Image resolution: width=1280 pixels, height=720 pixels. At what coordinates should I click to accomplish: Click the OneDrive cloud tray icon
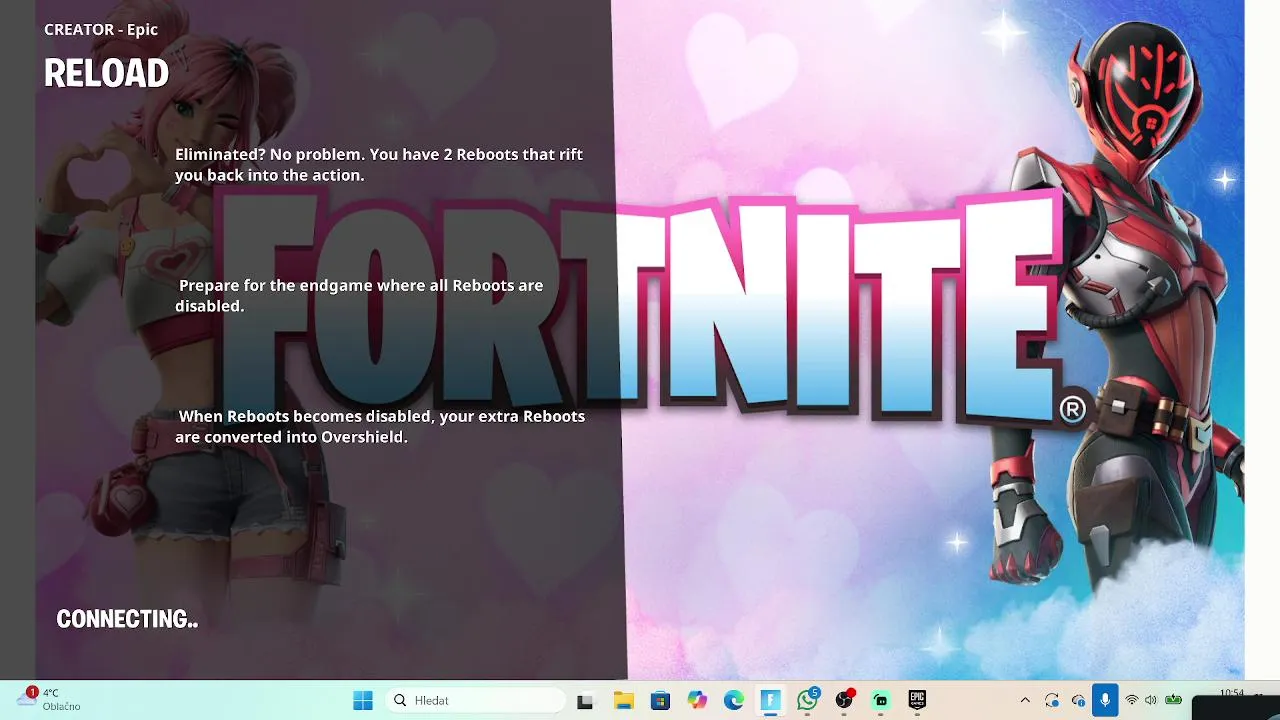pos(1078,701)
